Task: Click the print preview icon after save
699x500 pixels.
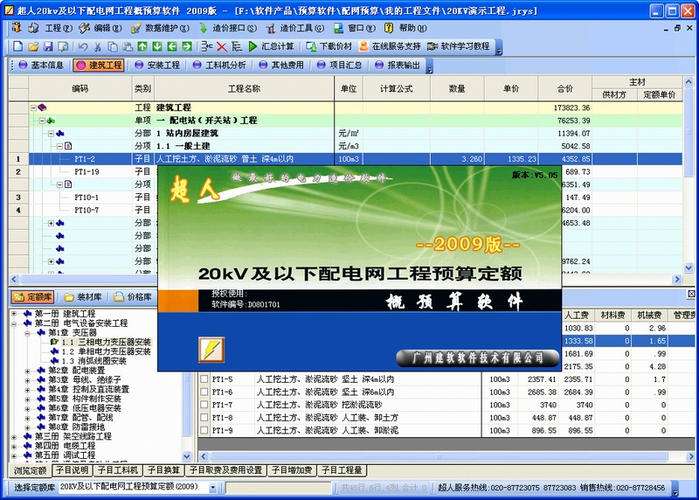Action: click(x=63, y=46)
